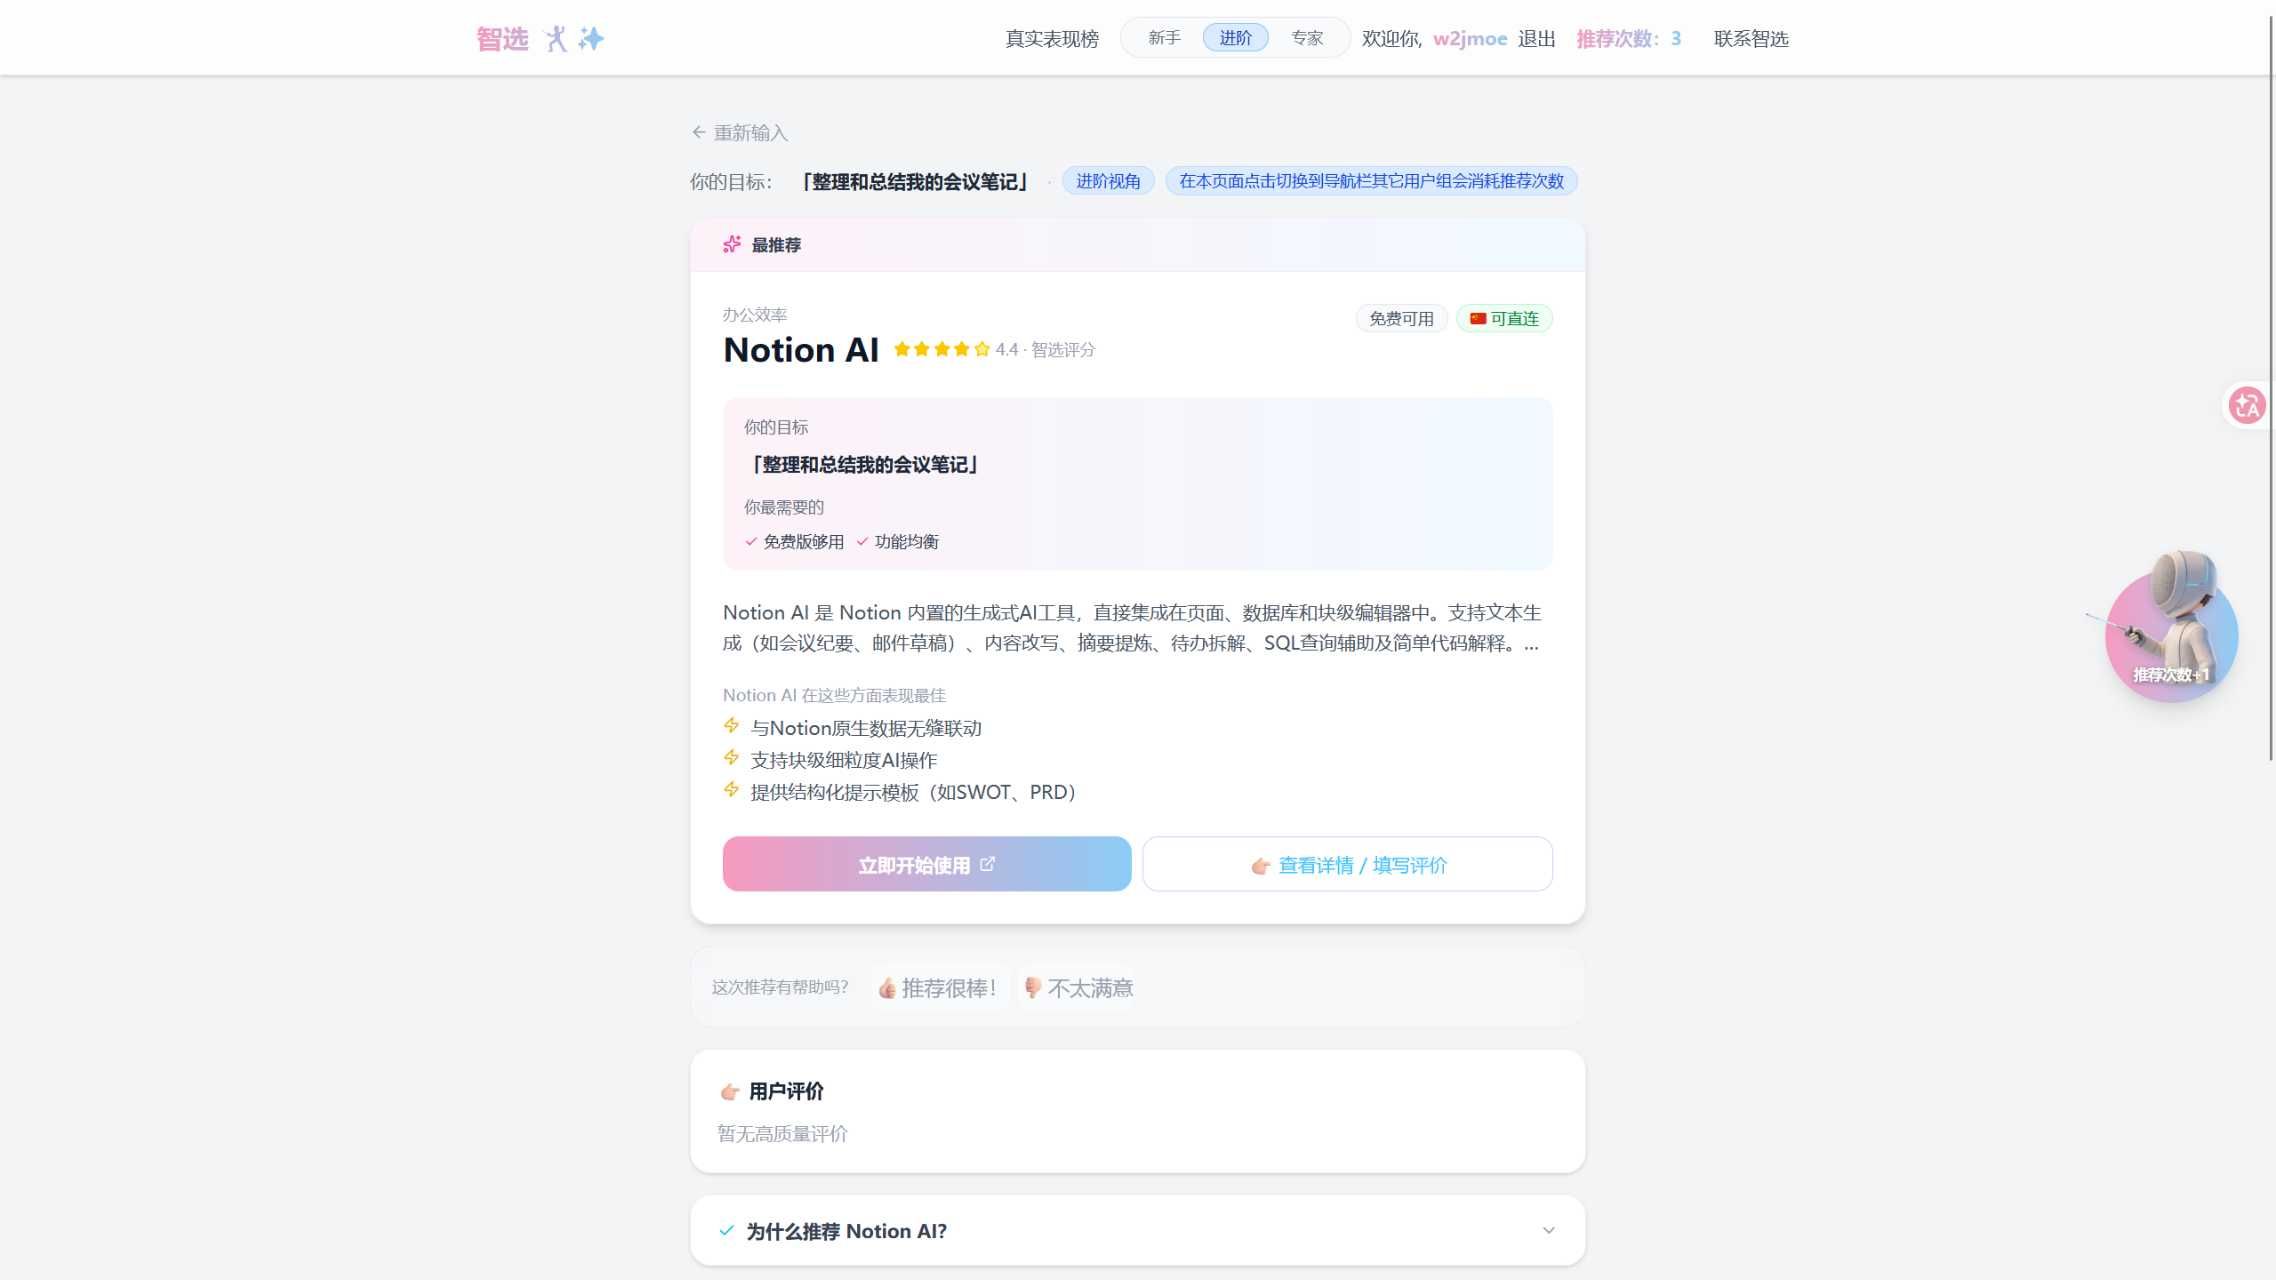The height and width of the screenshot is (1280, 2276).
Task: Click thumbs-up 推荐很棒! feedback
Action: (937, 988)
